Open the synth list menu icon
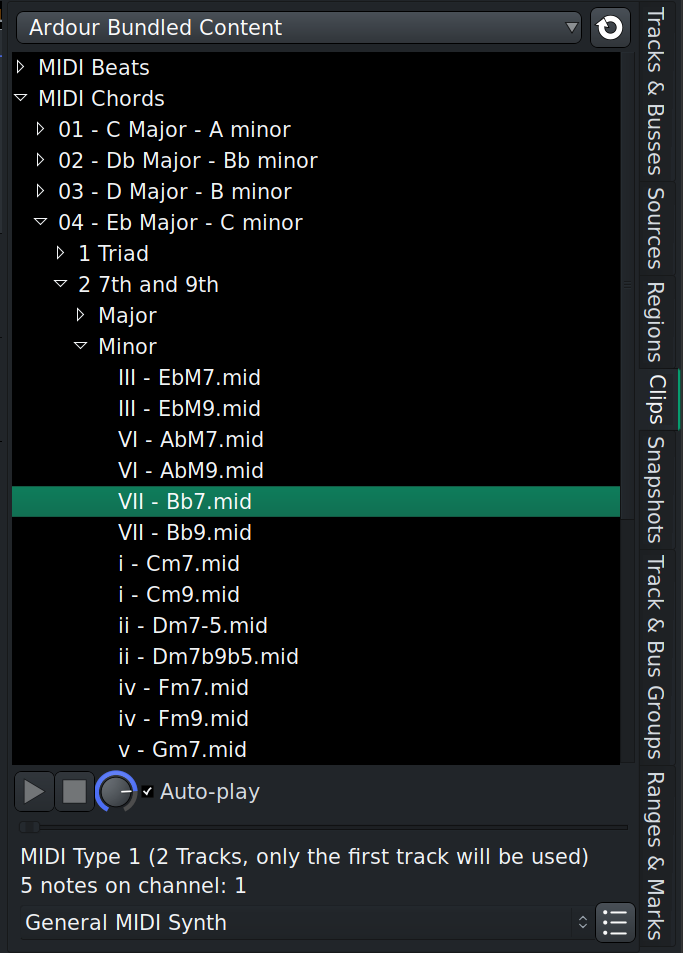The height and width of the screenshot is (953, 683). pyautogui.click(x=615, y=923)
